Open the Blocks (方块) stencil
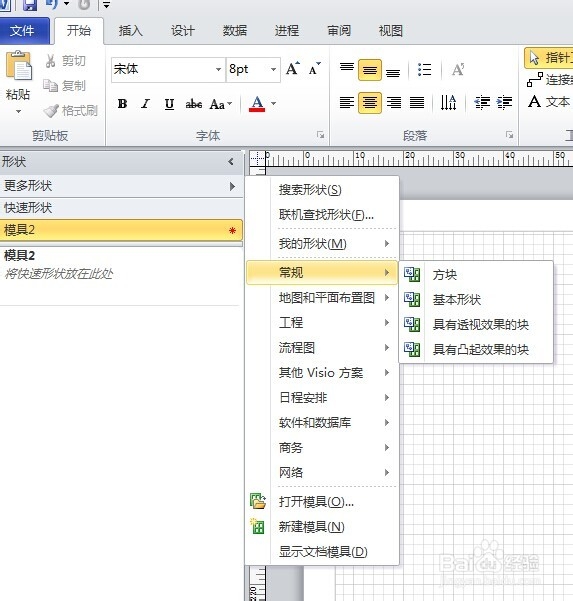This screenshot has height=601, width=573. 476,274
